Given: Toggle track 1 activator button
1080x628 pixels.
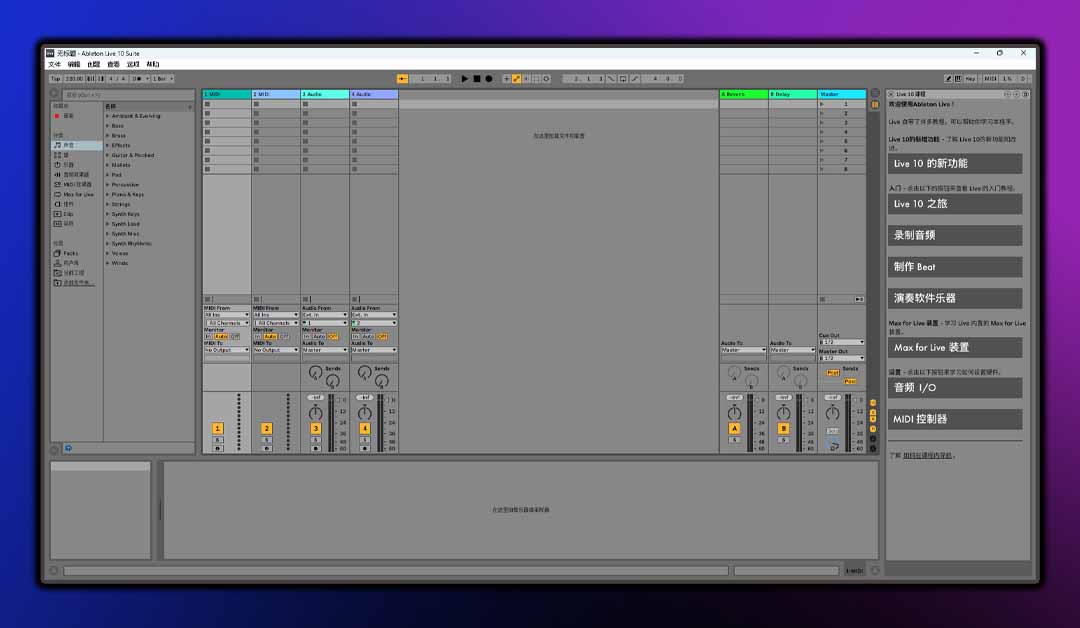Looking at the screenshot, I should pos(218,428).
